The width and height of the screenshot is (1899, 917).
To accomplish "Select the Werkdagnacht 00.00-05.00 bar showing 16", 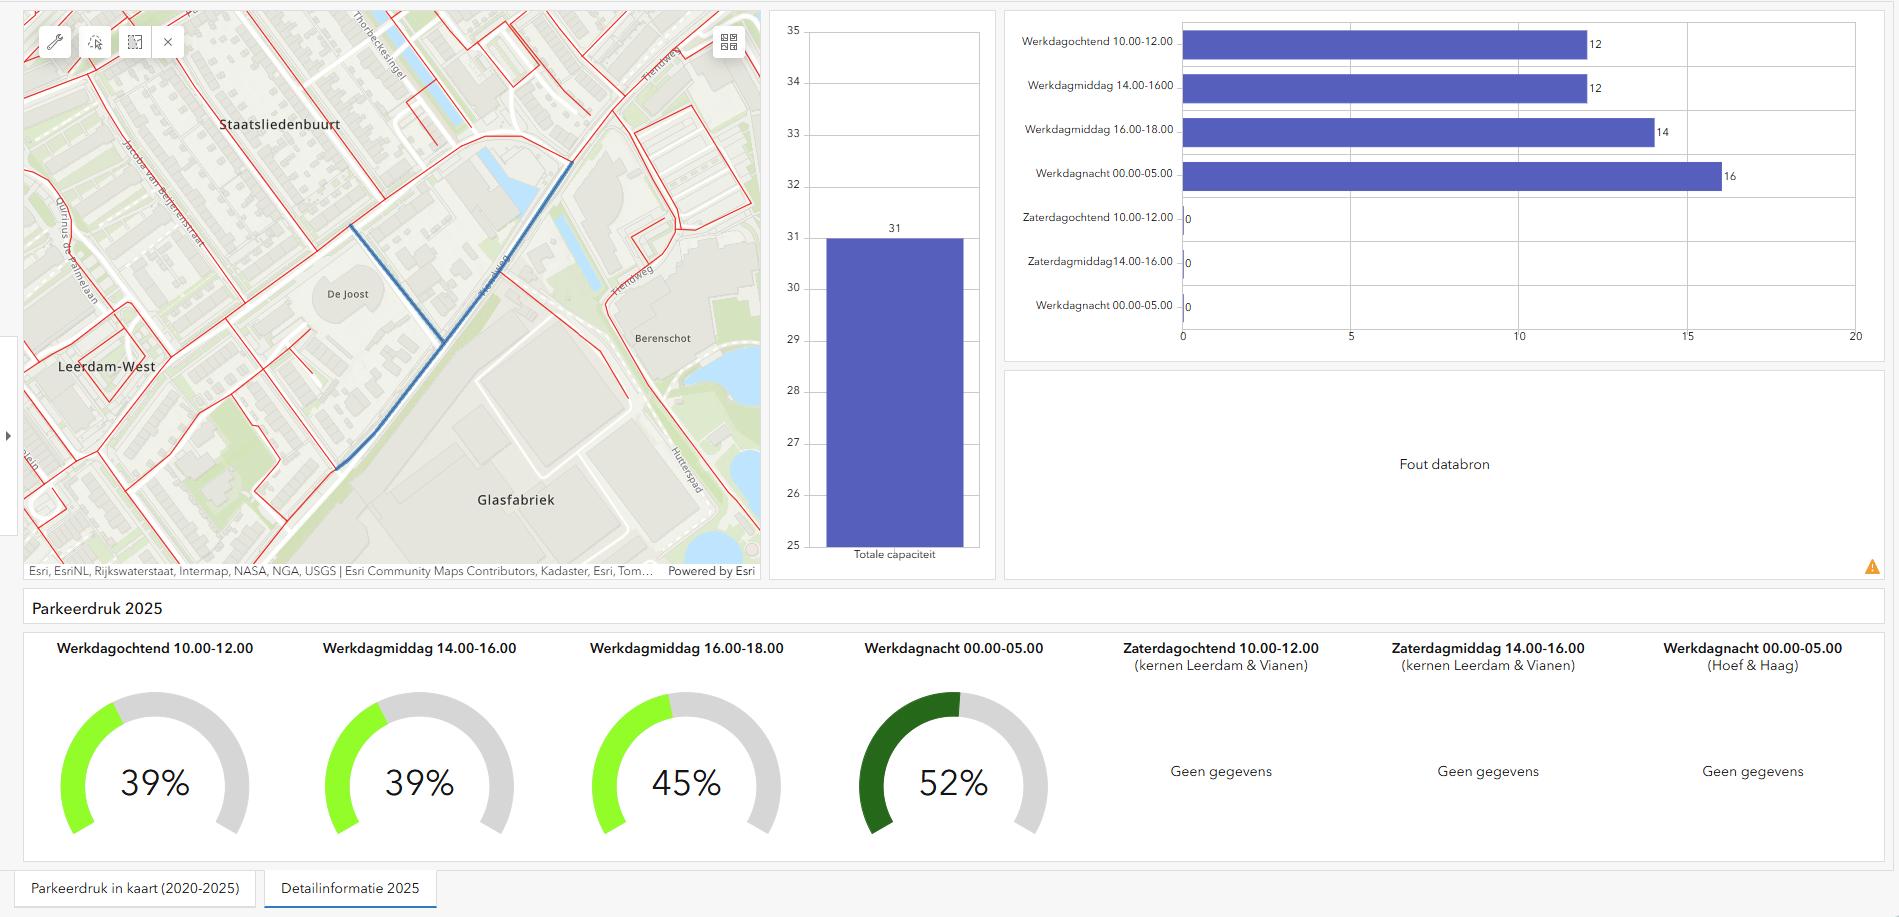I will tap(1451, 176).
